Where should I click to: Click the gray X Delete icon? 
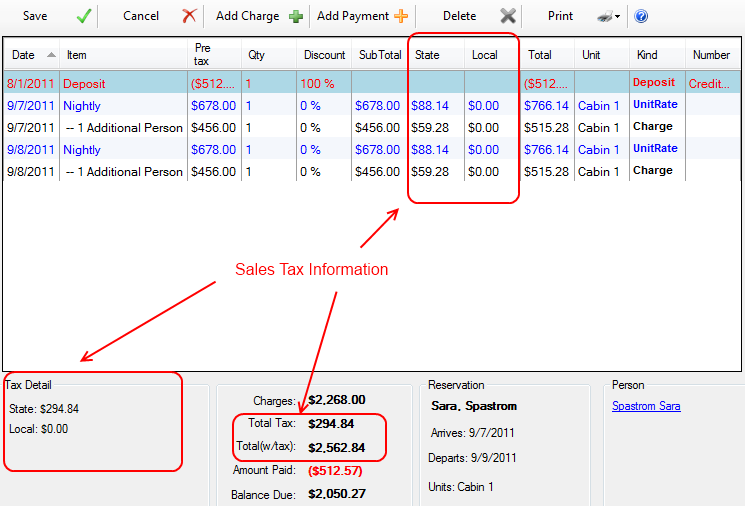pyautogui.click(x=508, y=16)
